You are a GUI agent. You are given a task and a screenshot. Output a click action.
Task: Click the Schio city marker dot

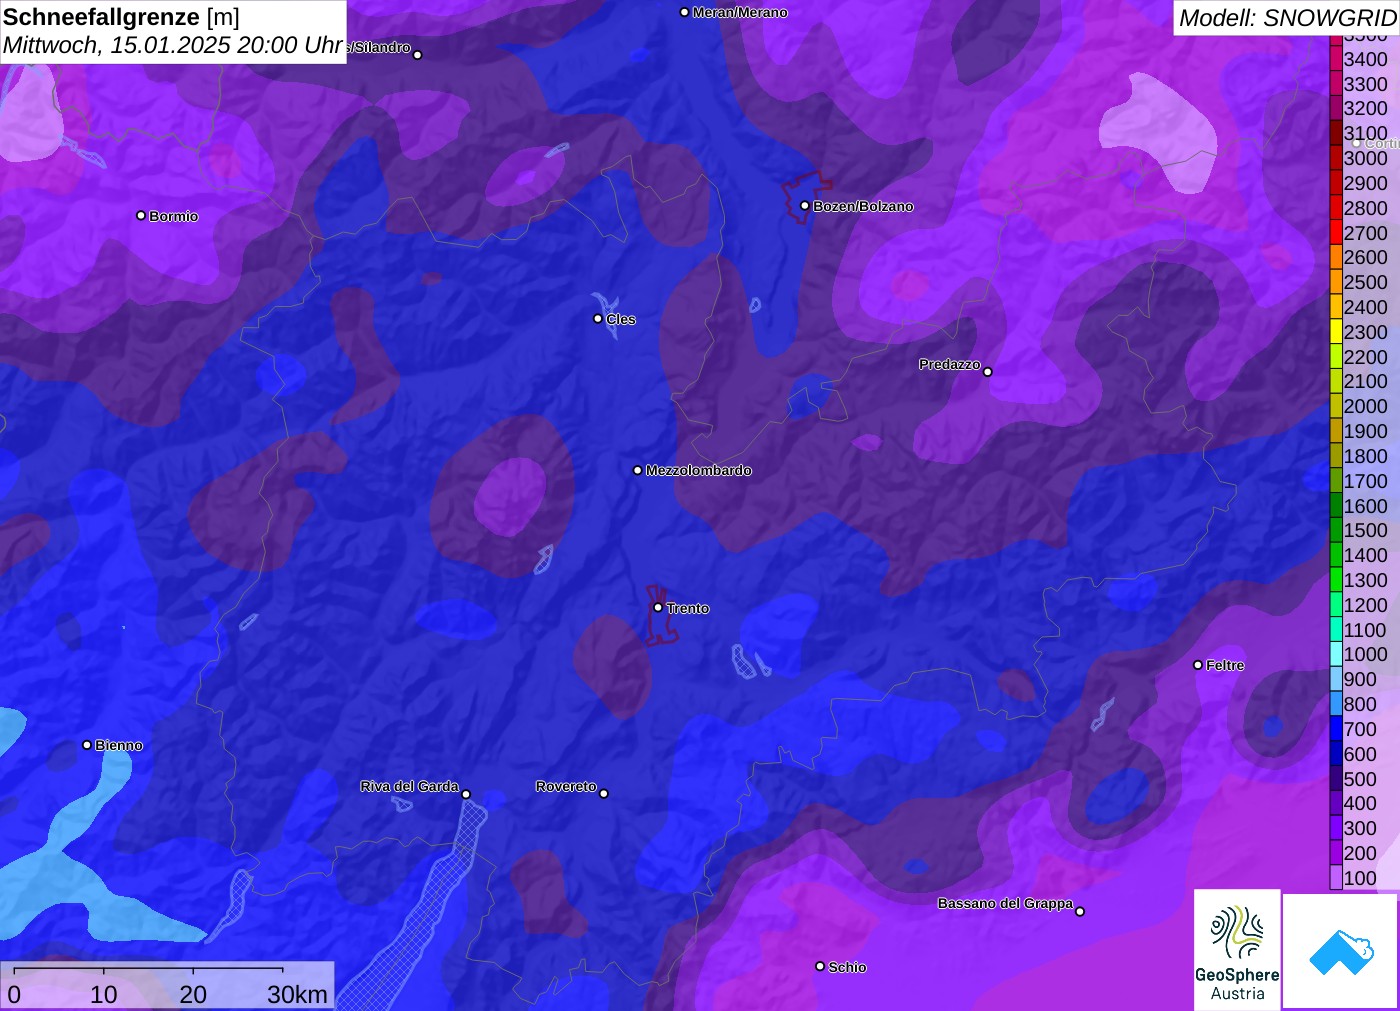(x=820, y=966)
